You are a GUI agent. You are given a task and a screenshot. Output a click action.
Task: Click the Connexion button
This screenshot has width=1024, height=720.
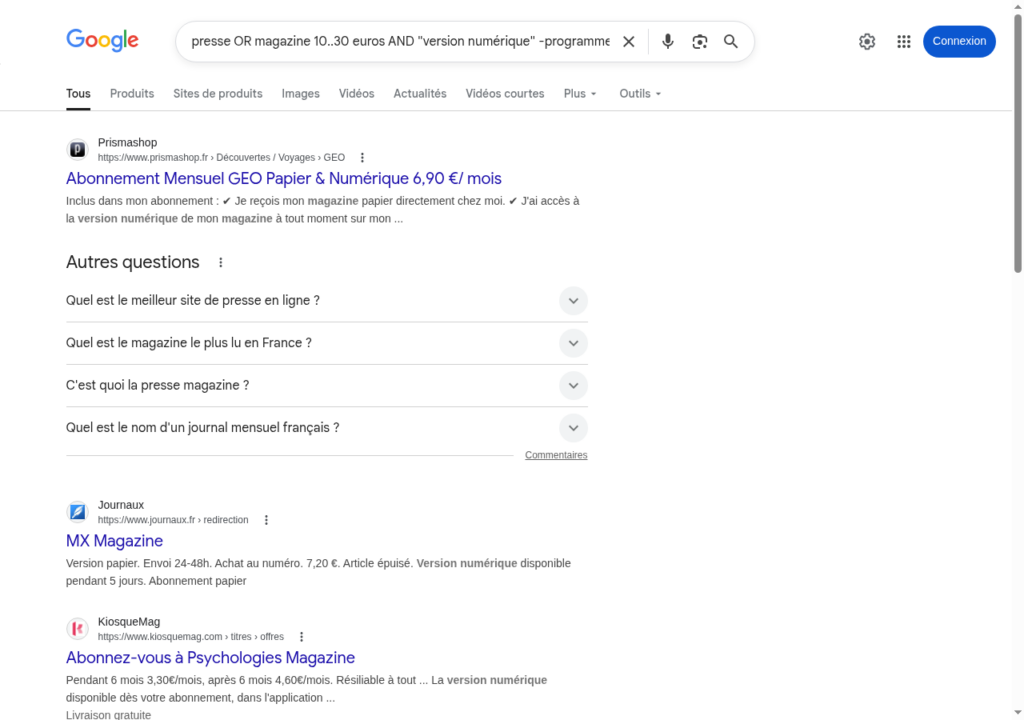pos(959,41)
